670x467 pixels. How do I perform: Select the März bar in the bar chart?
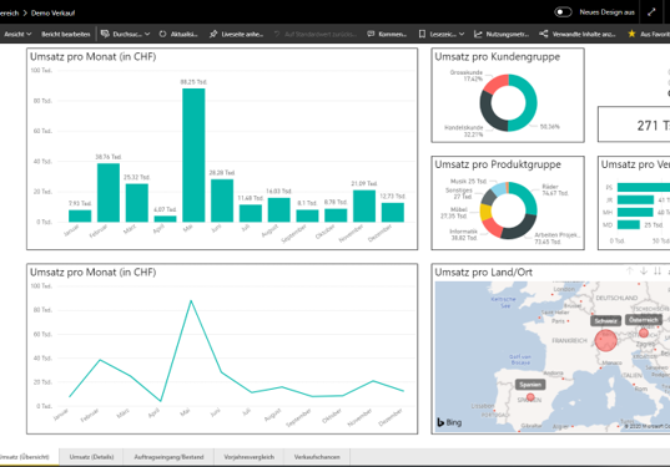click(x=137, y=203)
